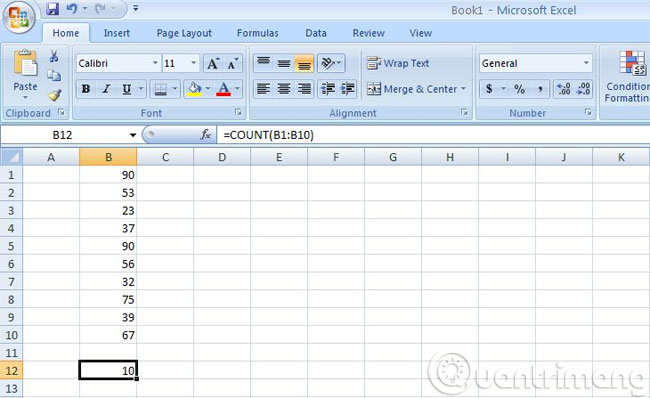Paste using the clipboard icon

[25, 63]
